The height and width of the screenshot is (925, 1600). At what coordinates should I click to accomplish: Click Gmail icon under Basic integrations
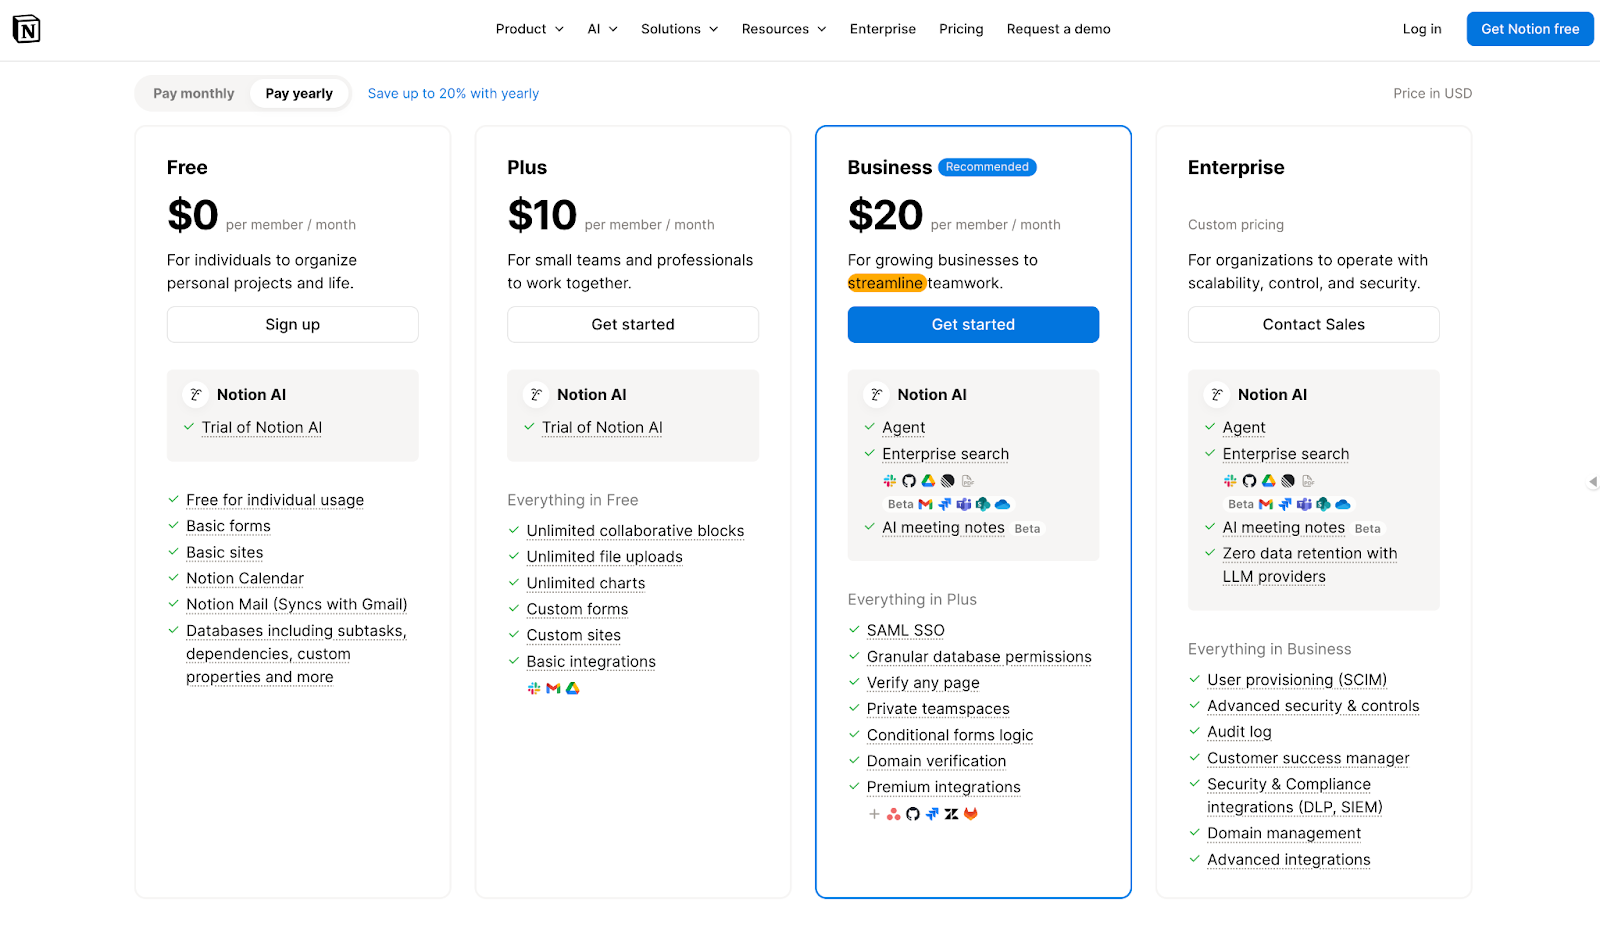553,688
